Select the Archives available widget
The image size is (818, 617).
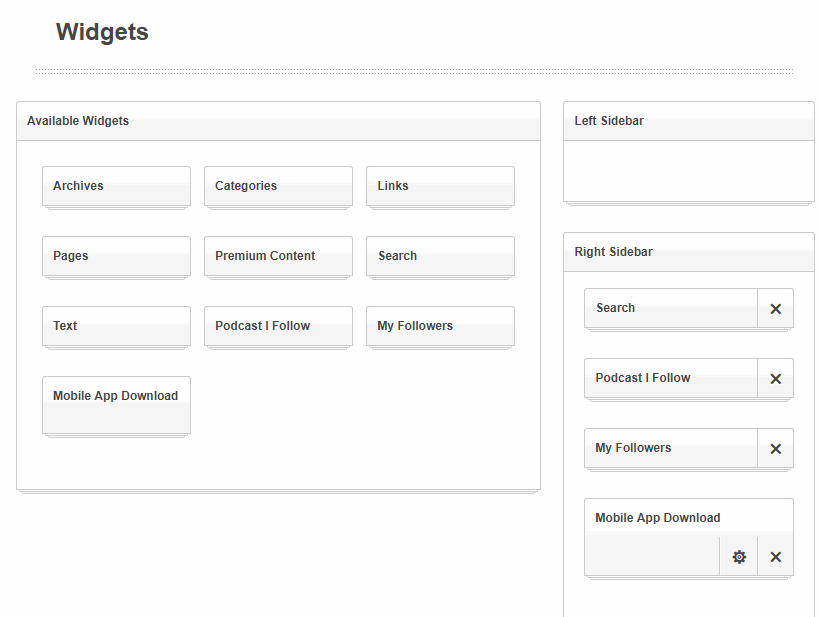click(x=116, y=186)
